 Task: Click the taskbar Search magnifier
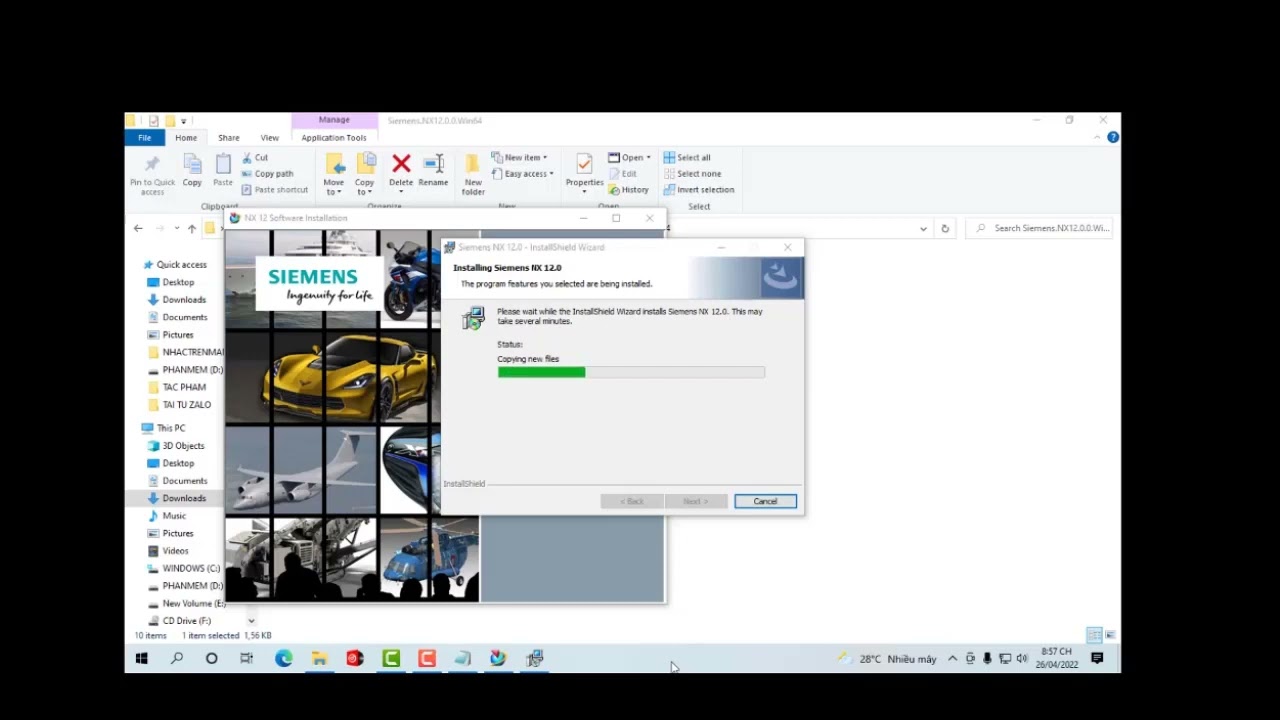pyautogui.click(x=177, y=658)
